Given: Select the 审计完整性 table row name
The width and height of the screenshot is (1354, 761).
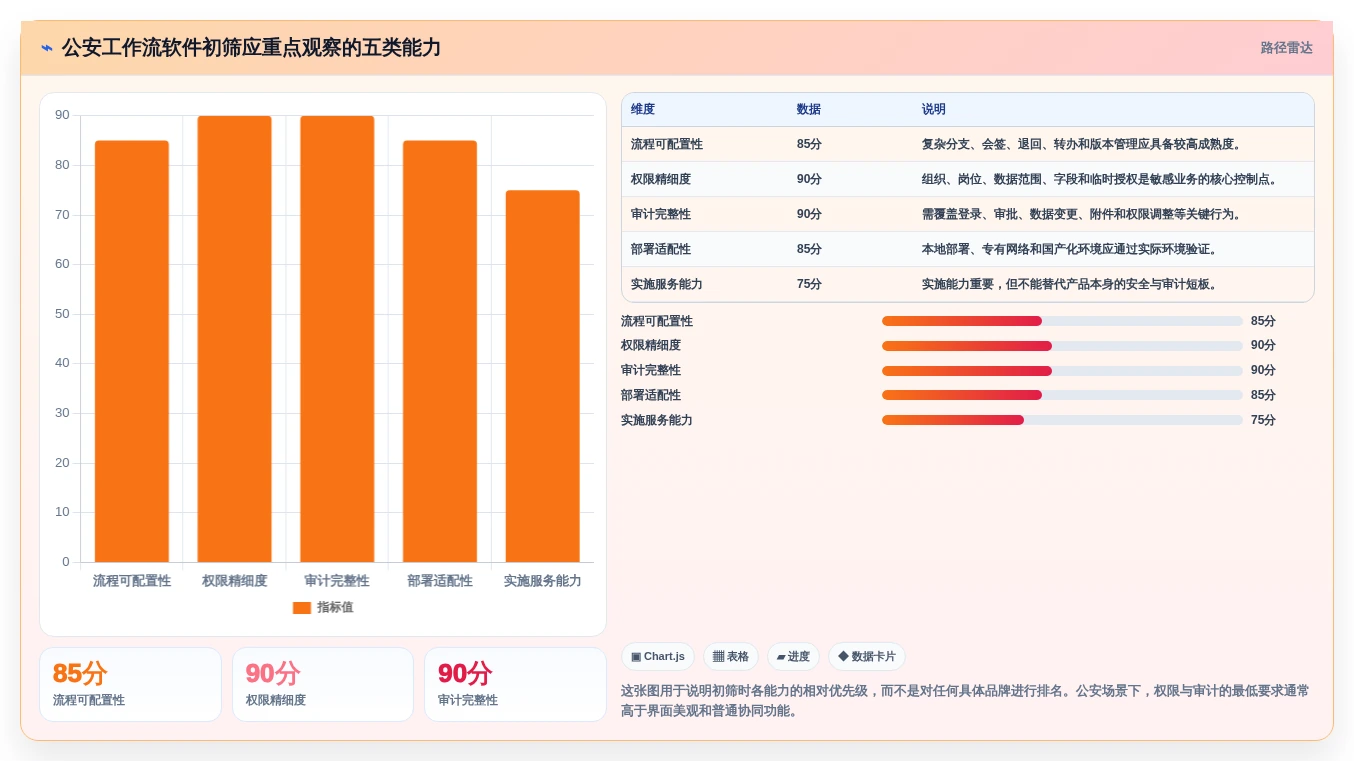Looking at the screenshot, I should click(660, 215).
